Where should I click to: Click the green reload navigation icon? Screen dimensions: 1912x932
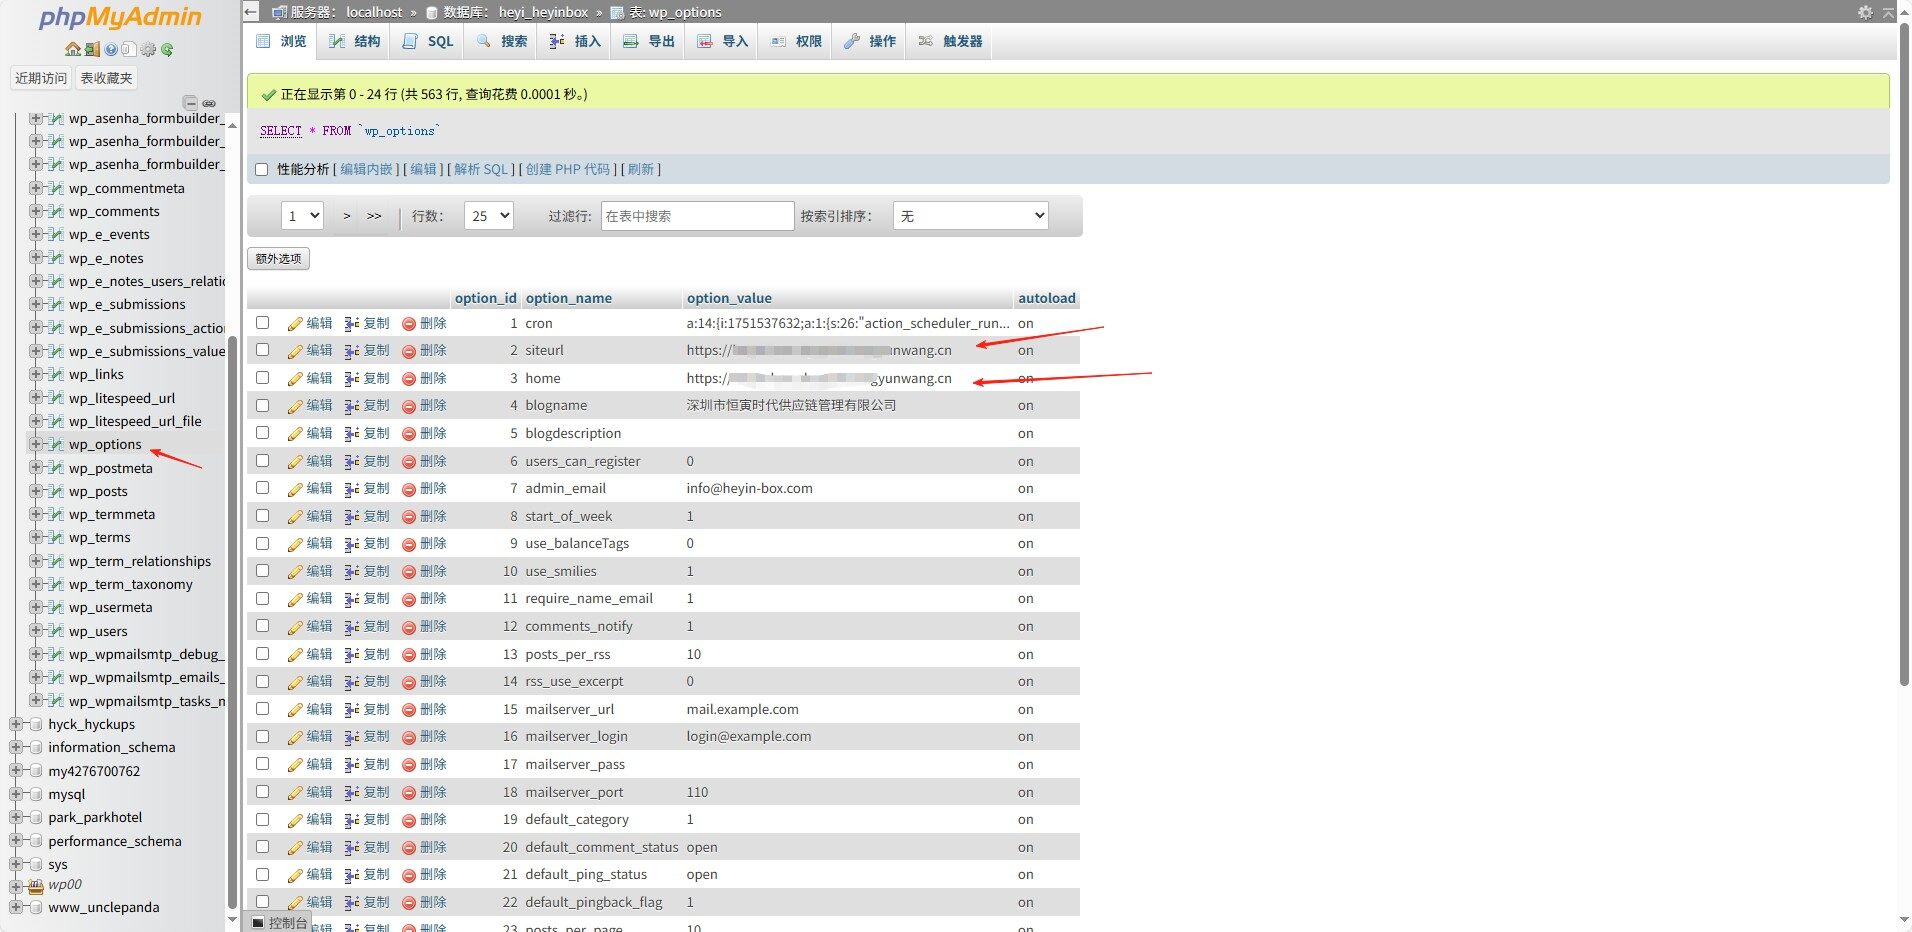click(167, 49)
